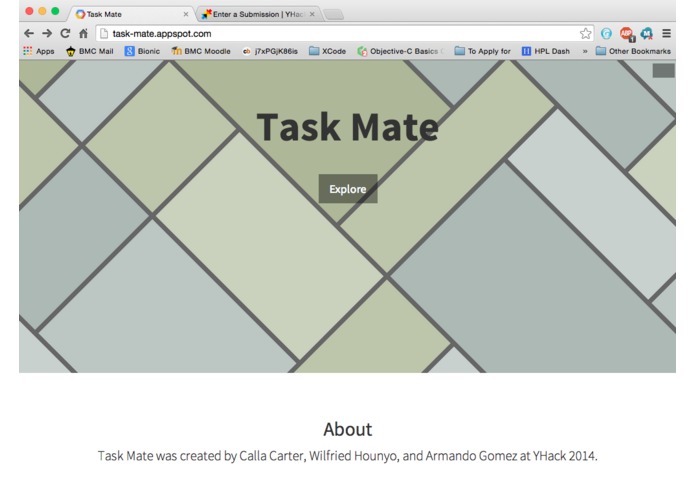Viewport: 695px width, 494px height.
Task: Open the XCode bookmarks folder
Action: click(x=327, y=51)
